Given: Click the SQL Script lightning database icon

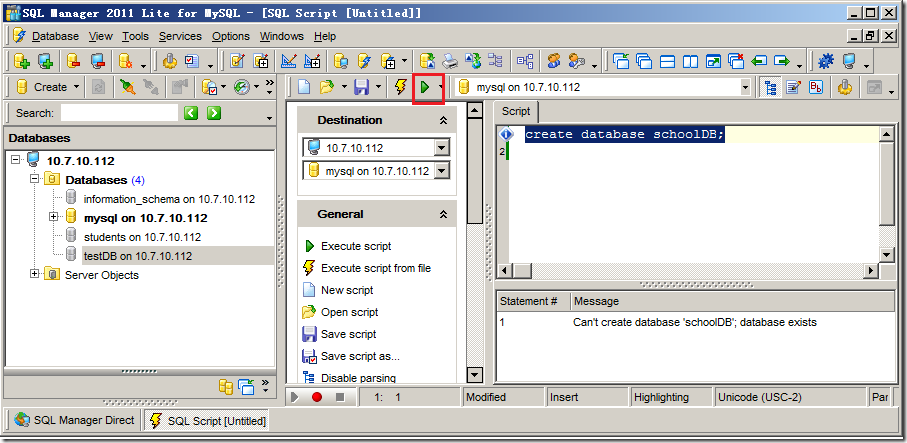Looking at the screenshot, I should [x=364, y=61].
